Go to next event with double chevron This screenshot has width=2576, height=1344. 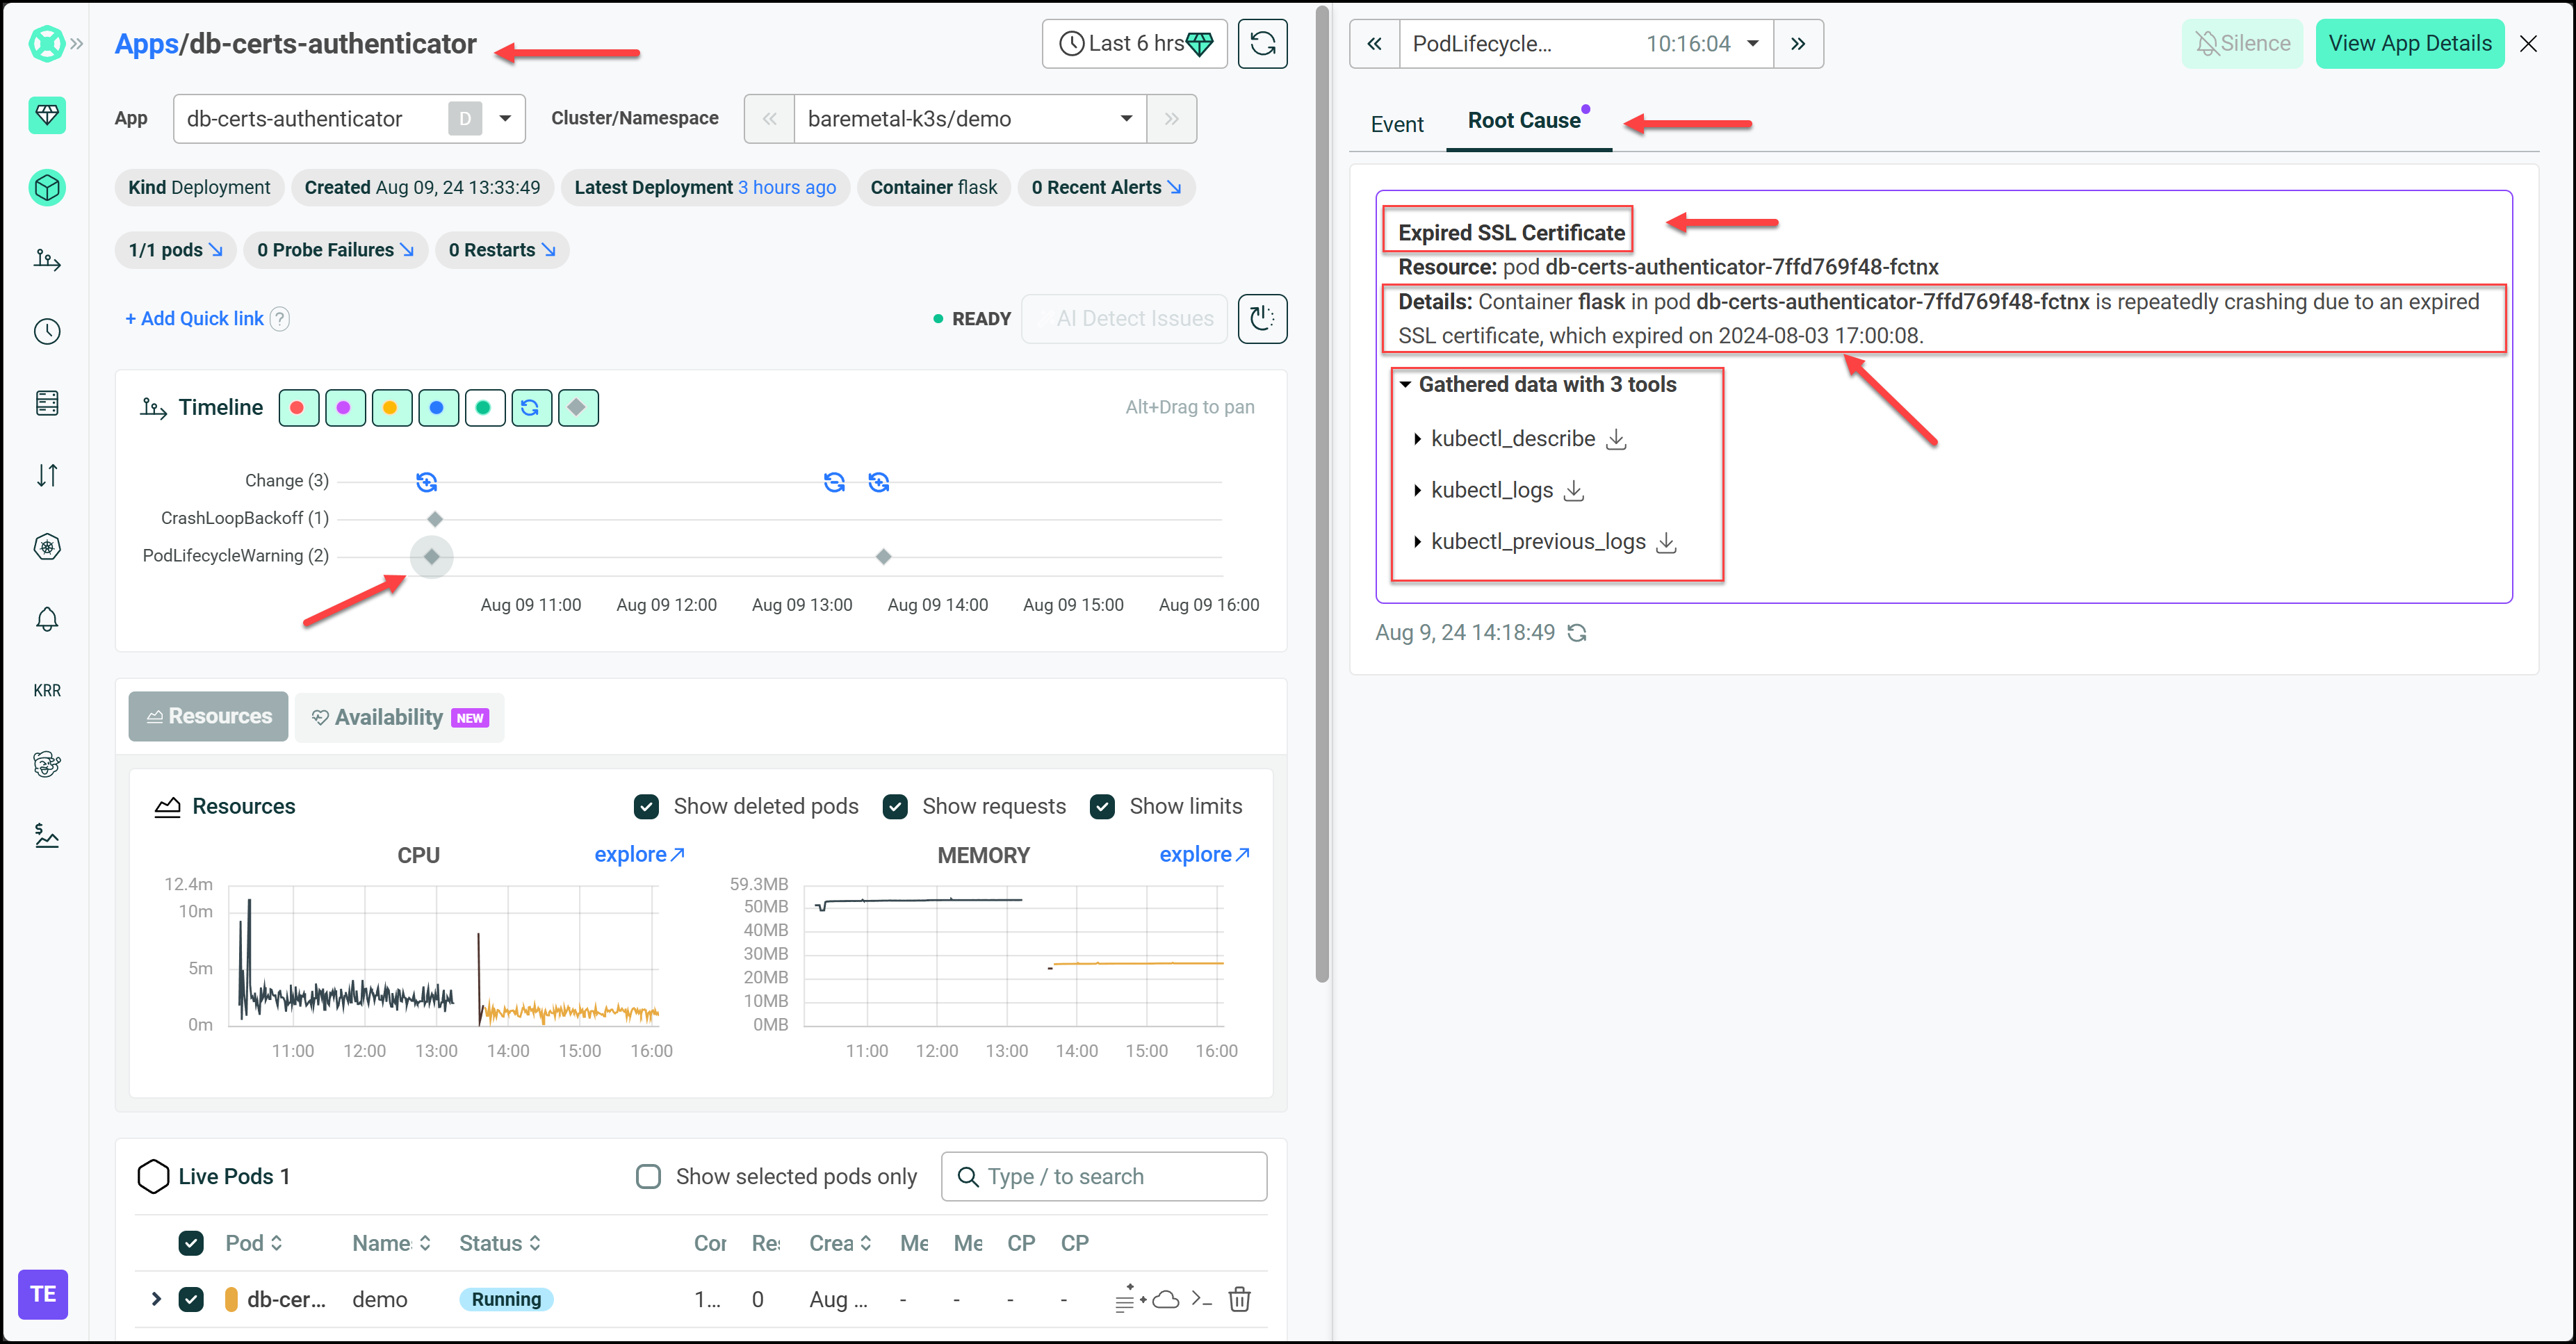[1797, 43]
